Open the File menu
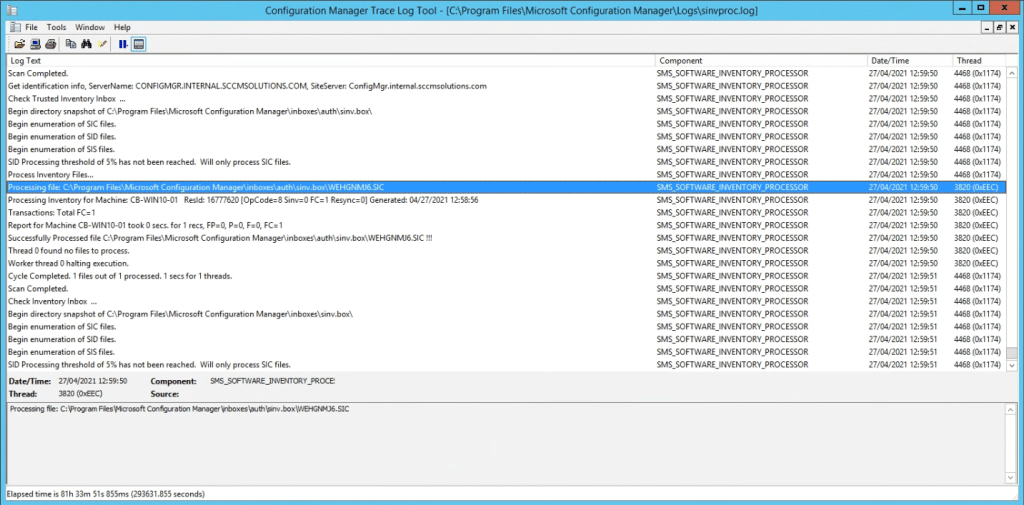 coord(31,27)
